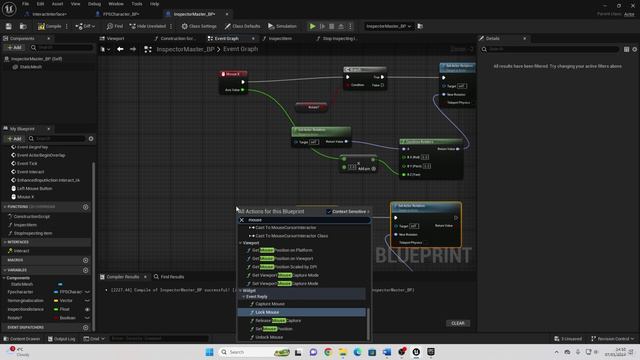Open Class Defaults

coord(242,26)
